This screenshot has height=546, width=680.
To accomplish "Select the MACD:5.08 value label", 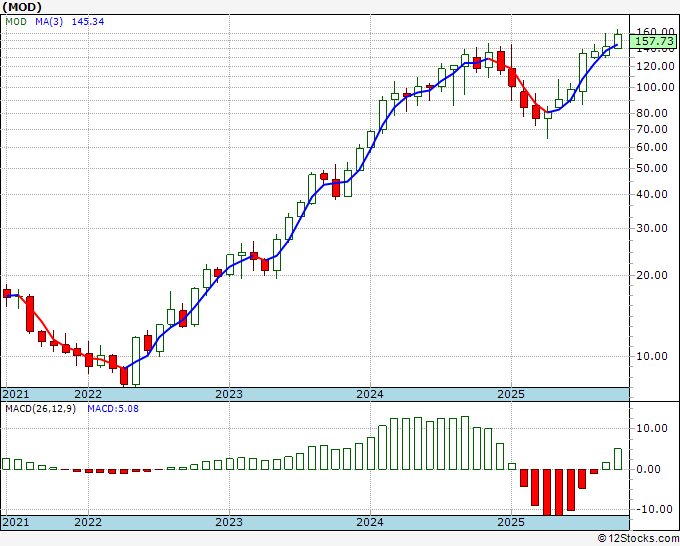I will coord(113,409).
